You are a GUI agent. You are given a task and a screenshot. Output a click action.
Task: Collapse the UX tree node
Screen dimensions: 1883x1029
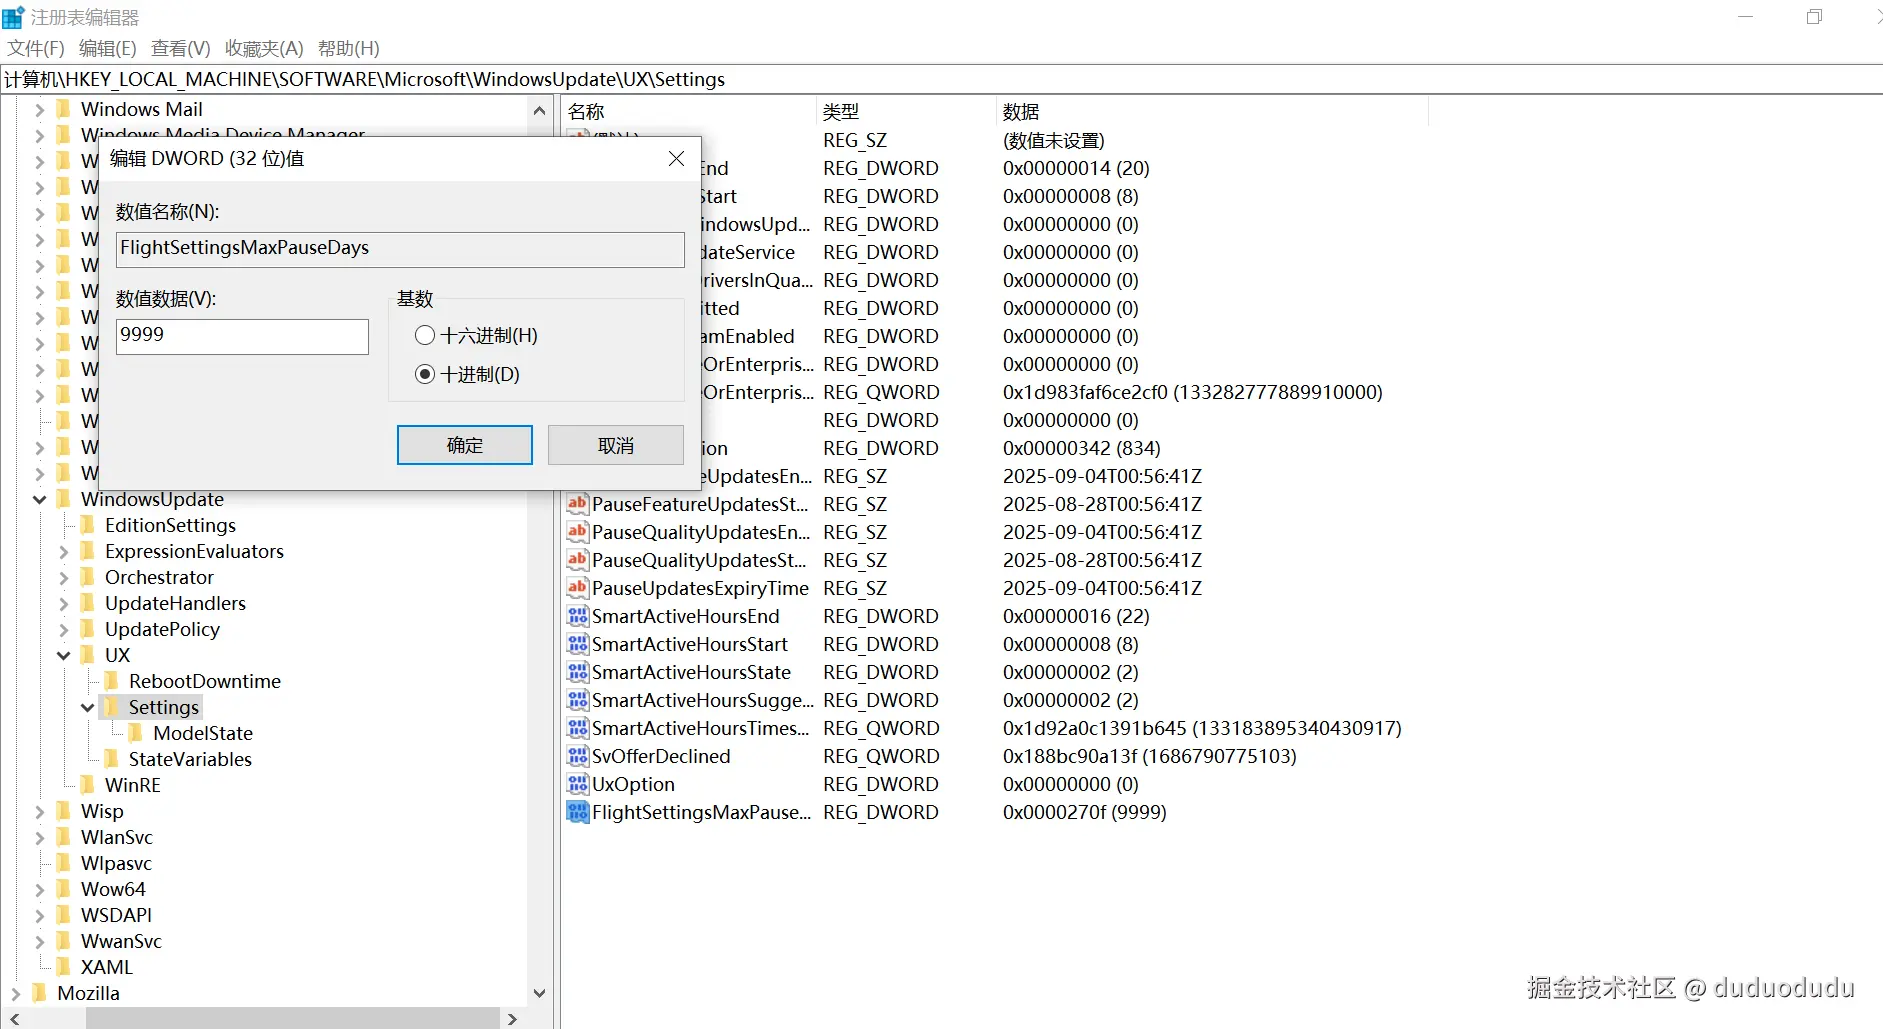pos(64,655)
